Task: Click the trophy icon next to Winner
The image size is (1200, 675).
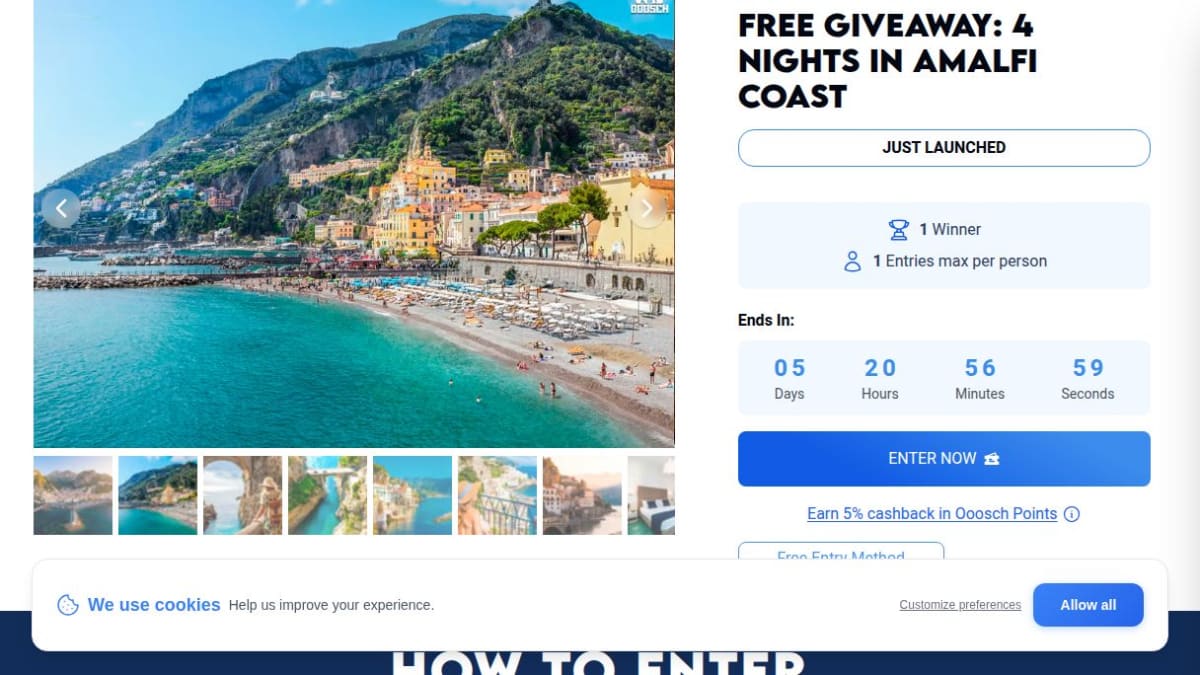Action: tap(899, 230)
